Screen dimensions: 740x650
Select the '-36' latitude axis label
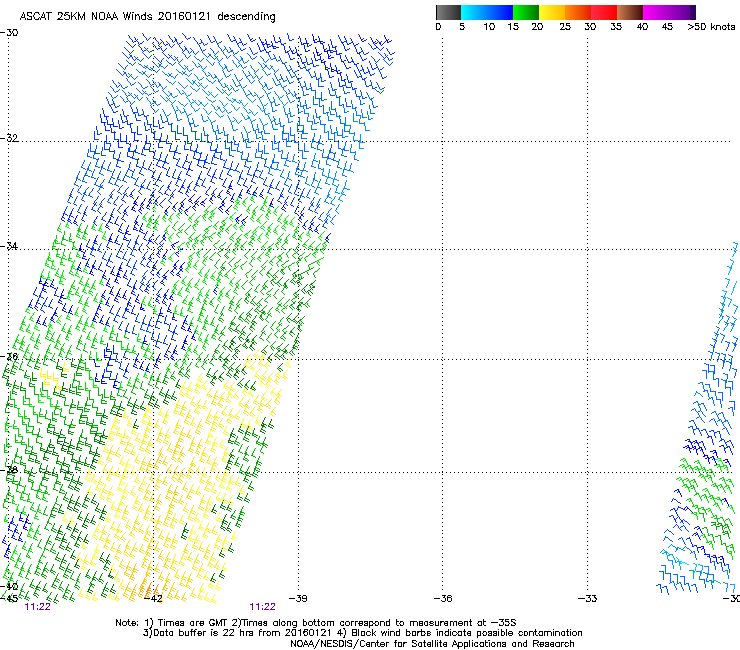pyautogui.click(x=9, y=357)
